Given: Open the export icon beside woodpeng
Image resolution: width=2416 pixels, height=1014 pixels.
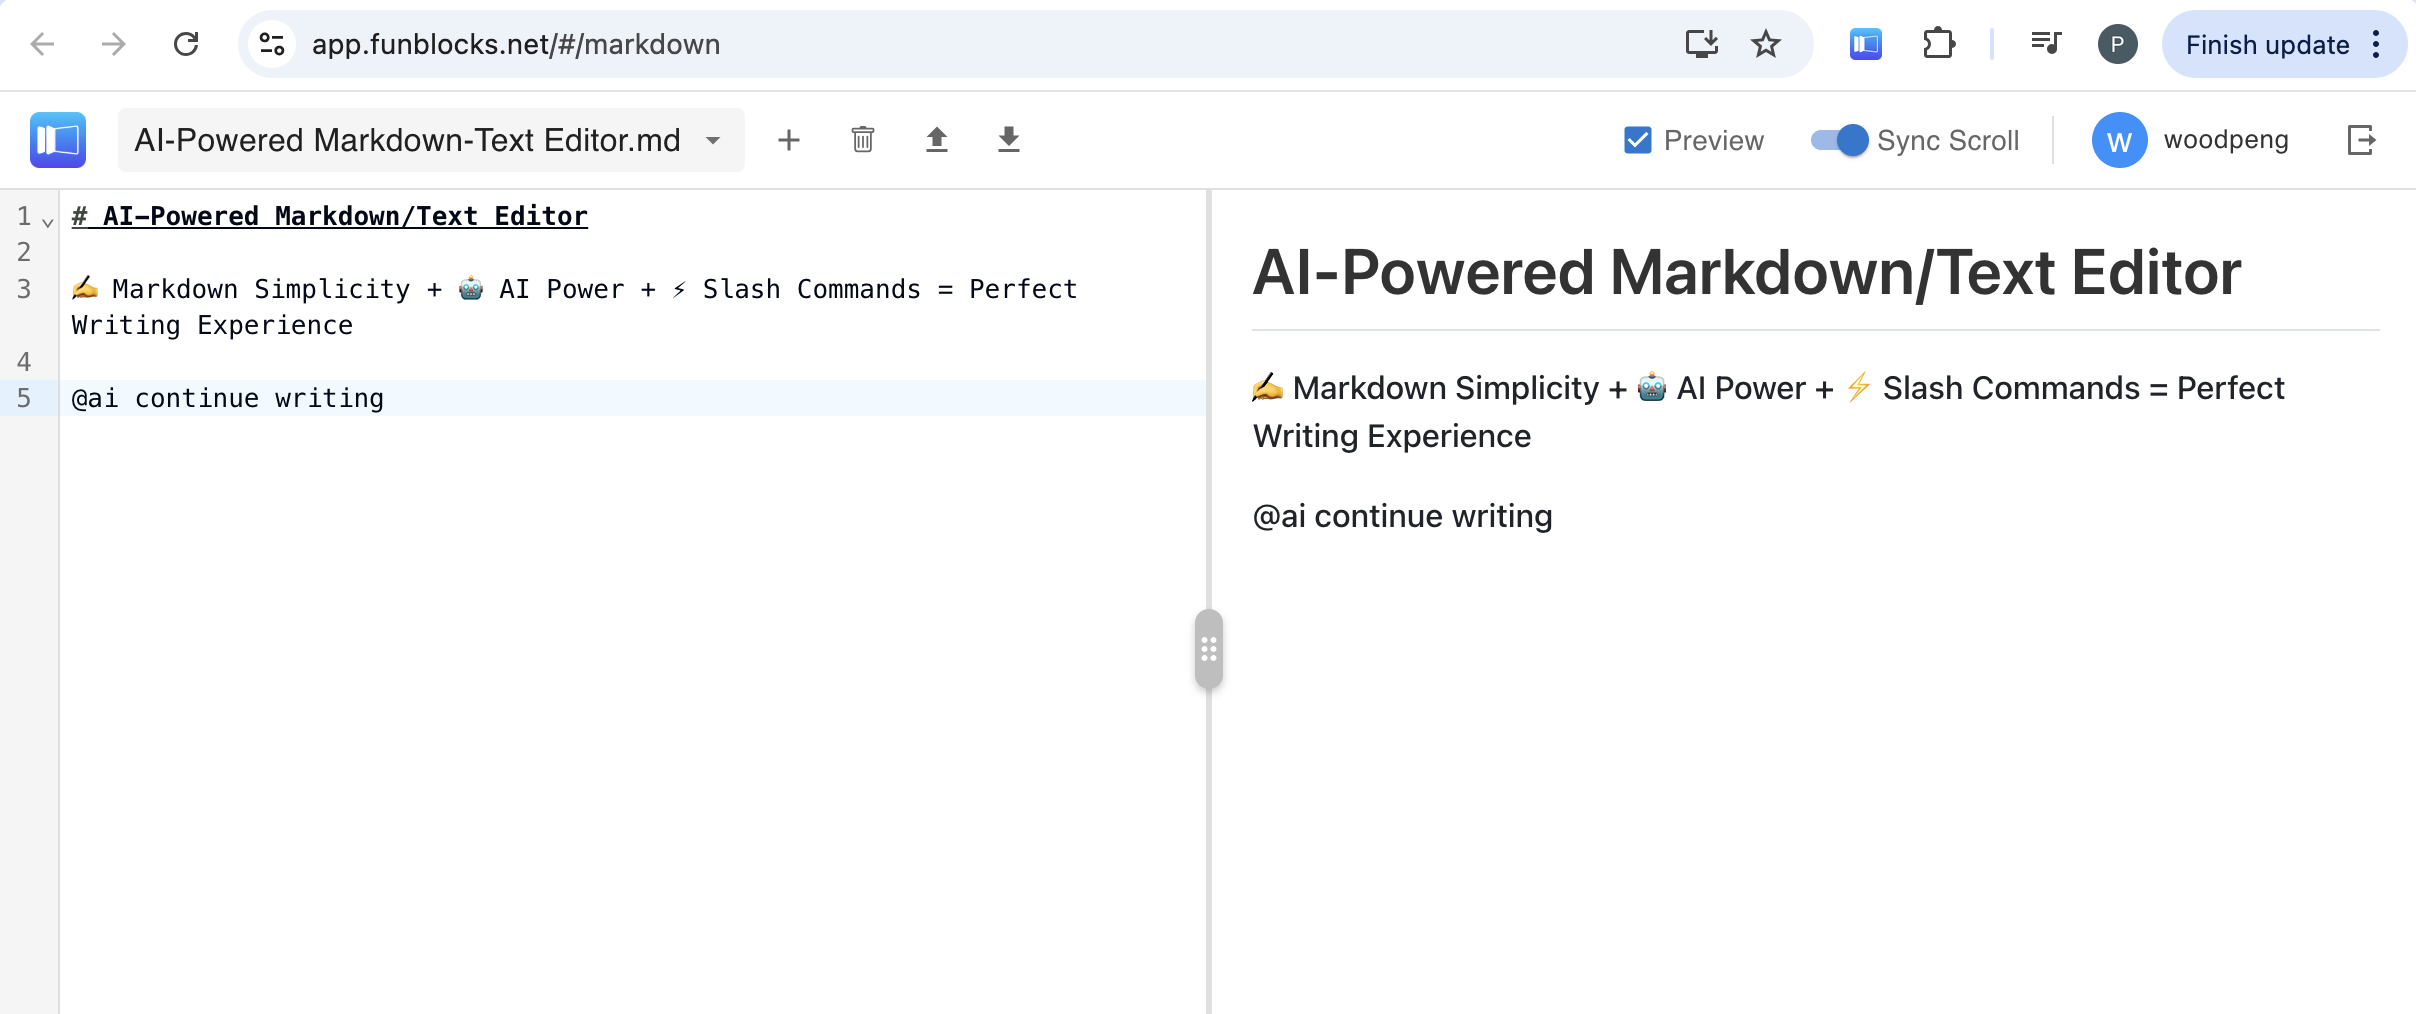Looking at the screenshot, I should pyautogui.click(x=2364, y=140).
